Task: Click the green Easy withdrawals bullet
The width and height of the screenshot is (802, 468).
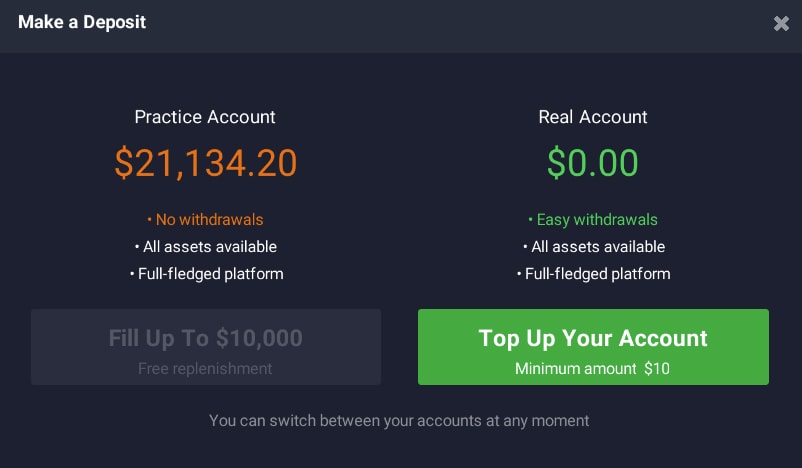Action: pyautogui.click(x=593, y=219)
